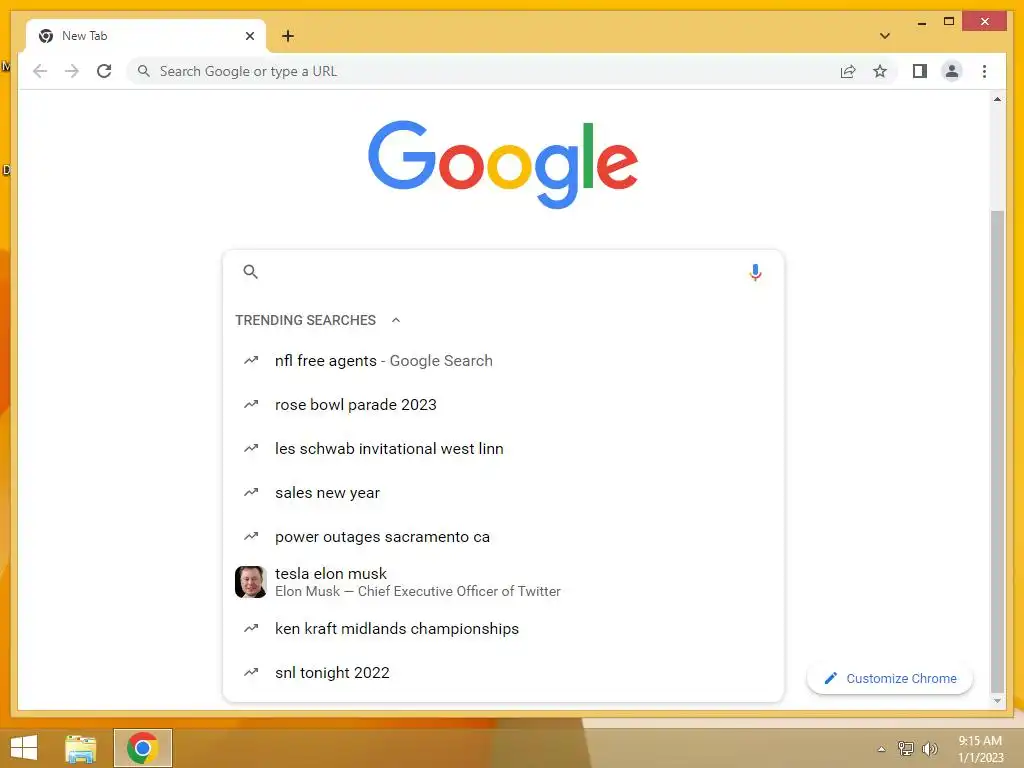Viewport: 1024px width, 768px height.
Task: Open File Explorer from the taskbar
Action: click(x=80, y=748)
